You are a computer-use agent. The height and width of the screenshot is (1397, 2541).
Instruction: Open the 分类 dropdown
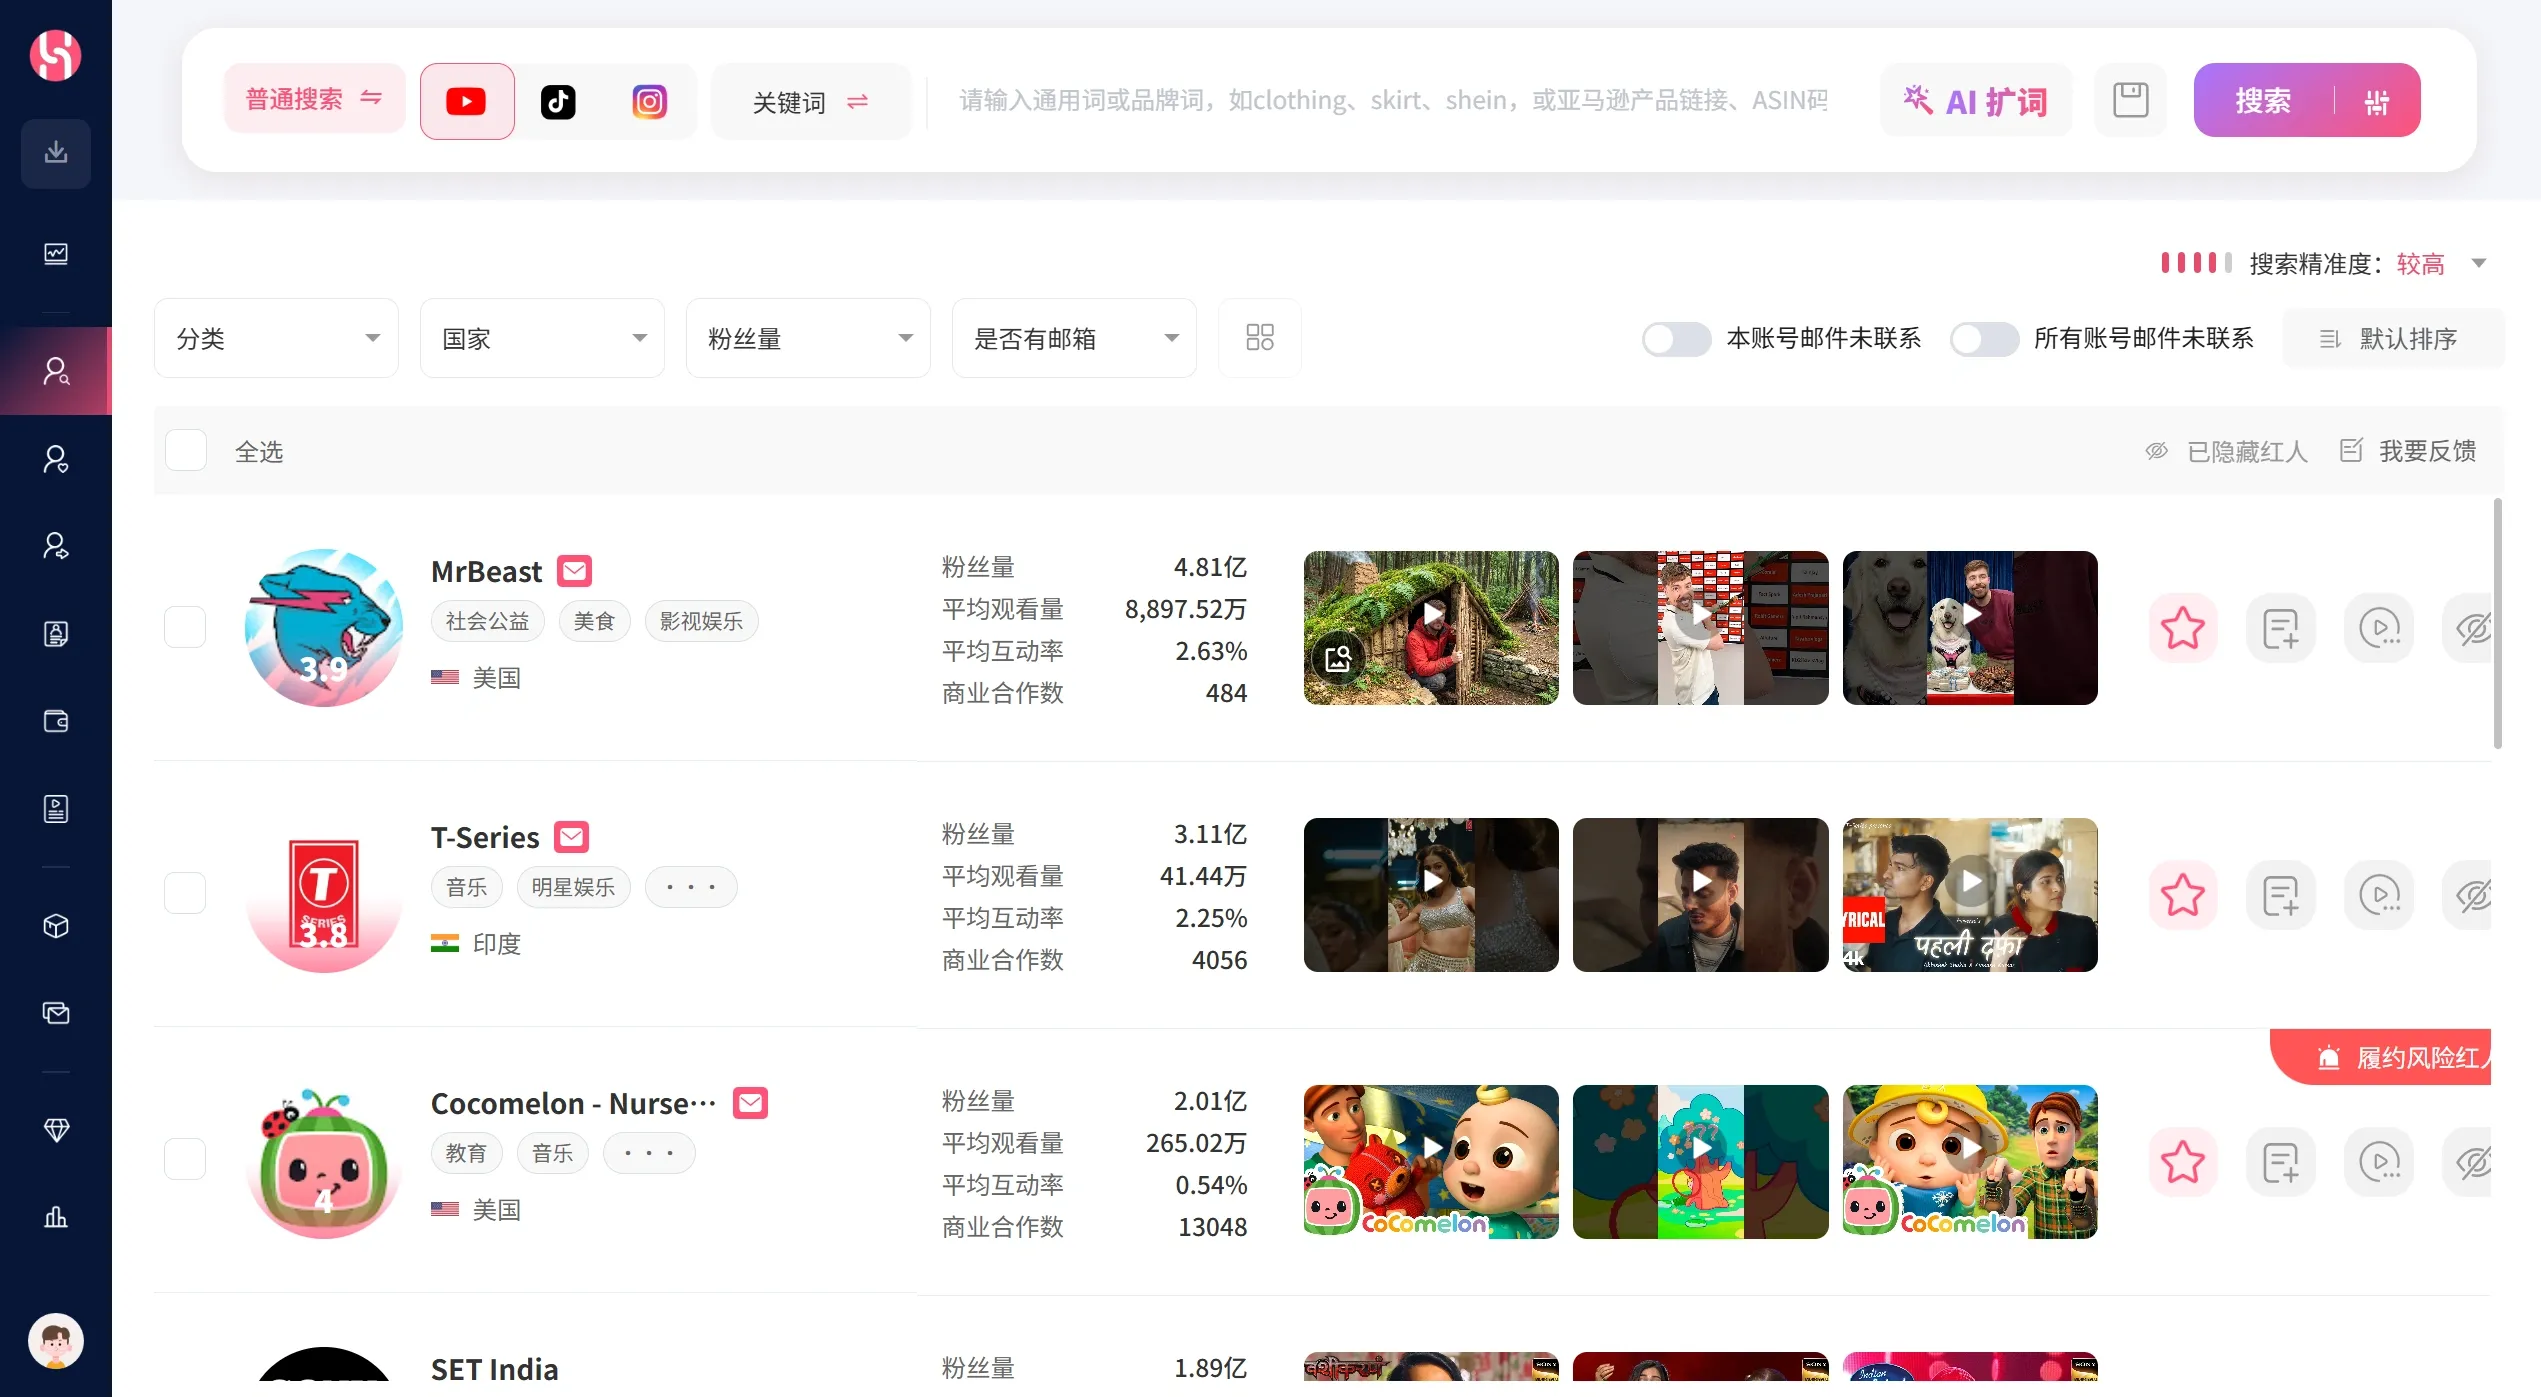[276, 338]
